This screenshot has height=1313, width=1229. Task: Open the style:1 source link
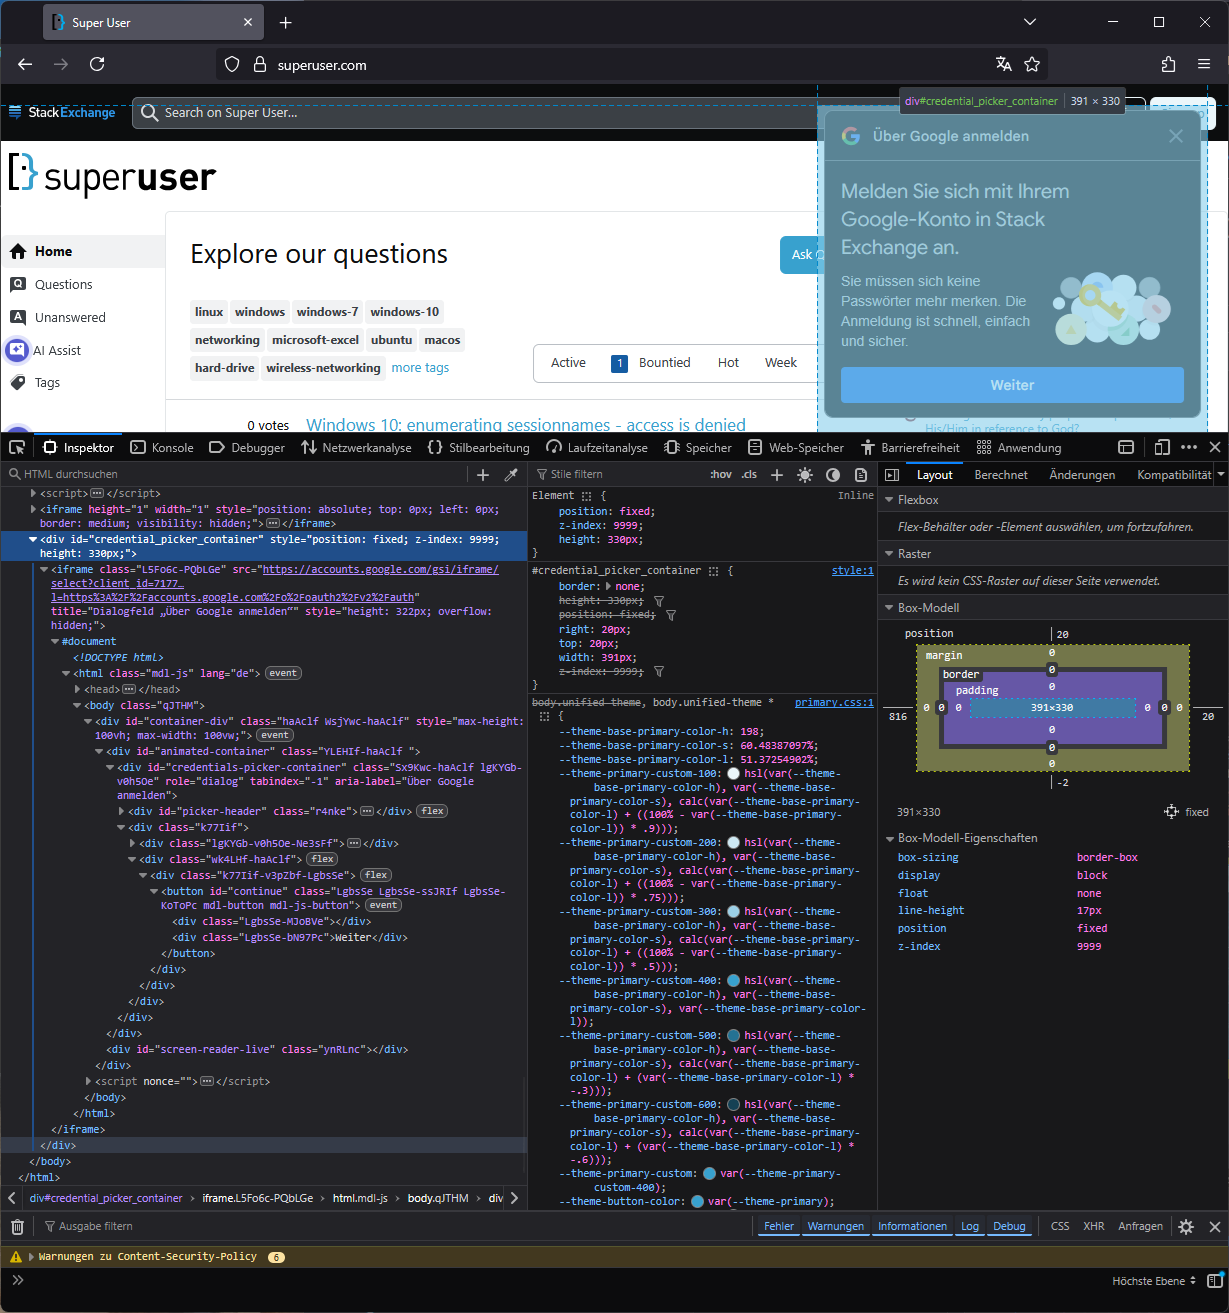pyautogui.click(x=853, y=570)
